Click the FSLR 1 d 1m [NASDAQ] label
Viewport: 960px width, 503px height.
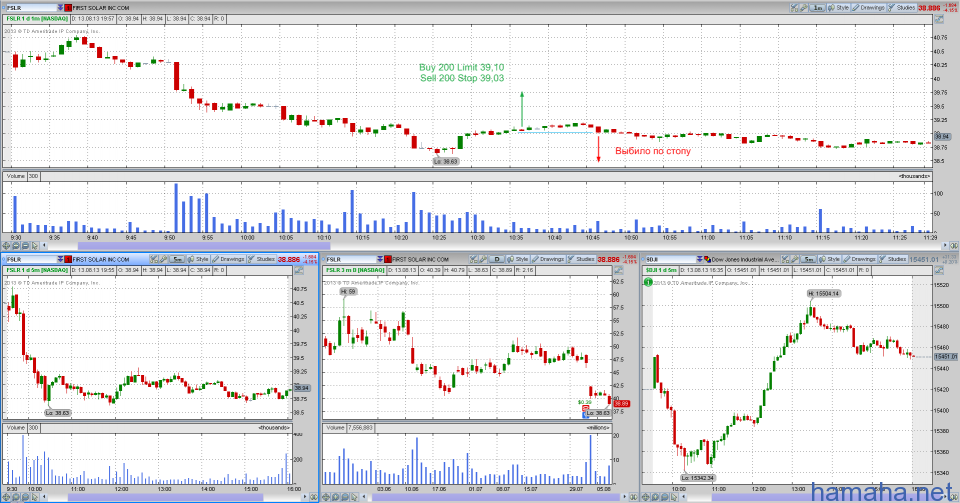37,19
